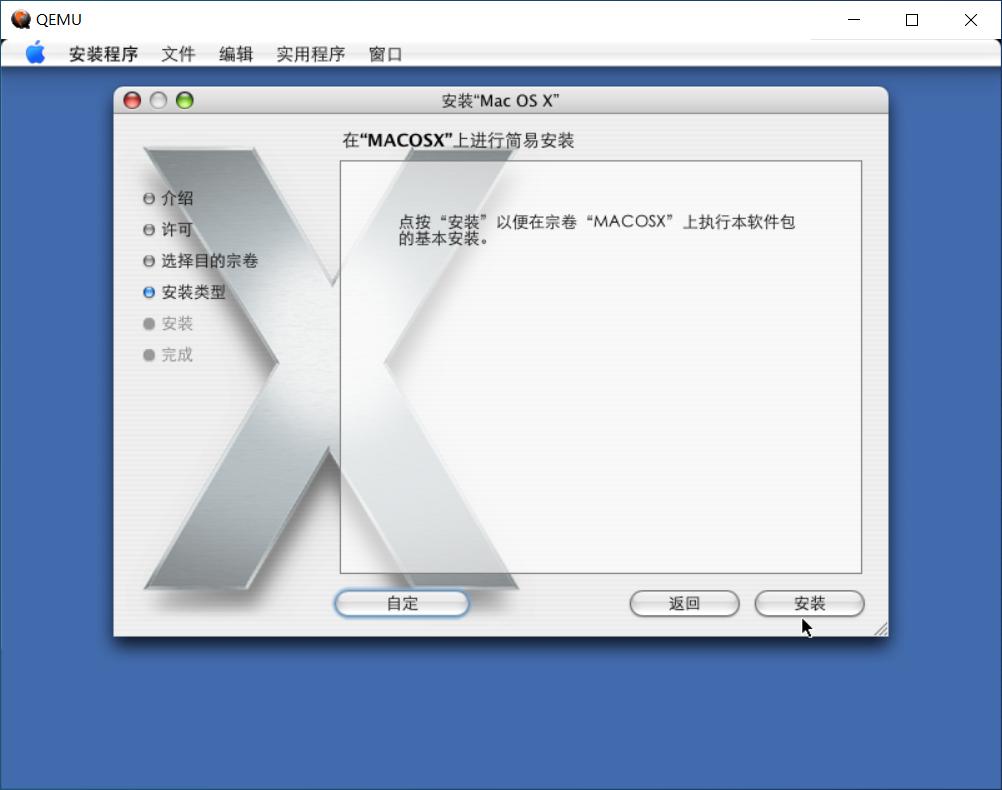Click the 返回 button

[684, 603]
